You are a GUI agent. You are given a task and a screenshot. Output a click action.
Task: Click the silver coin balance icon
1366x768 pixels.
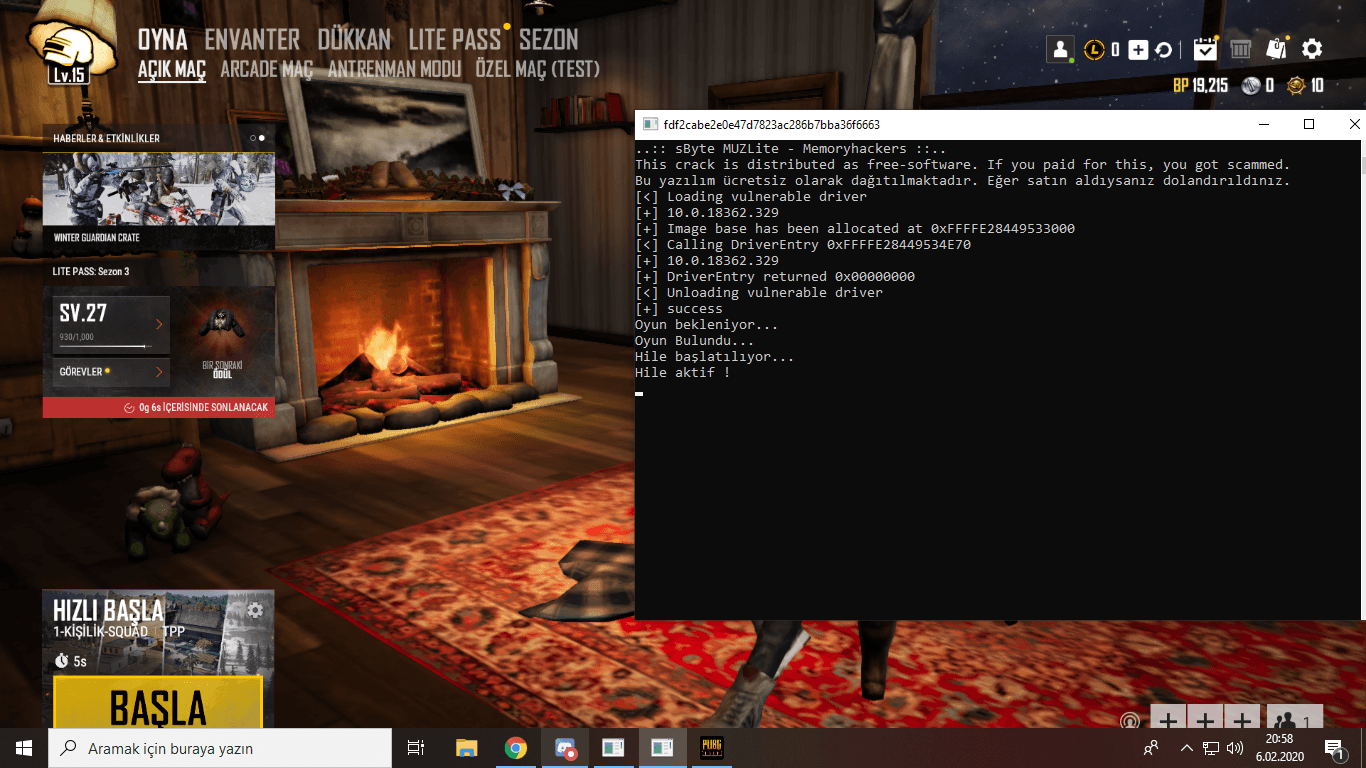[x=1251, y=86]
